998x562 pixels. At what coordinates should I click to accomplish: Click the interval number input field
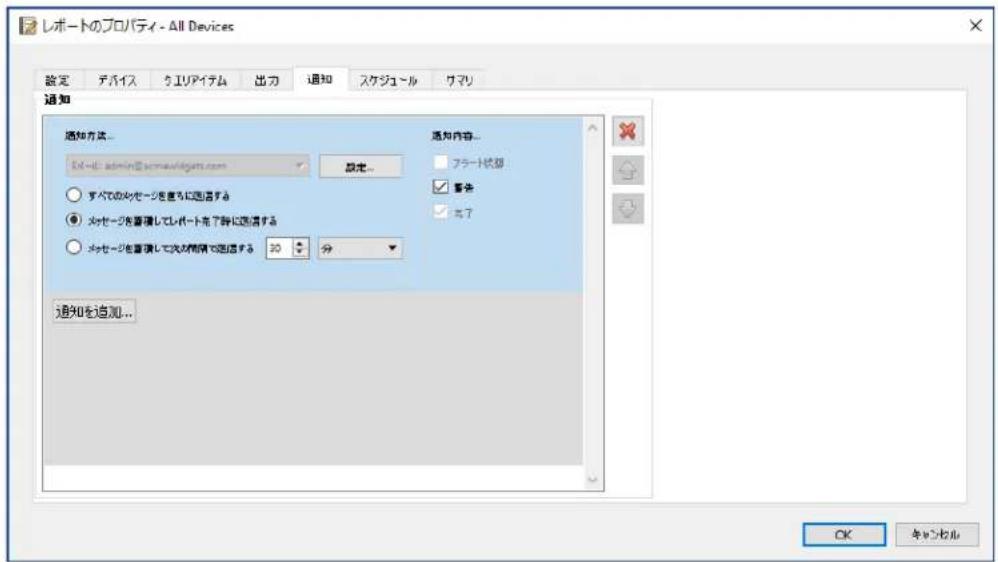click(279, 248)
